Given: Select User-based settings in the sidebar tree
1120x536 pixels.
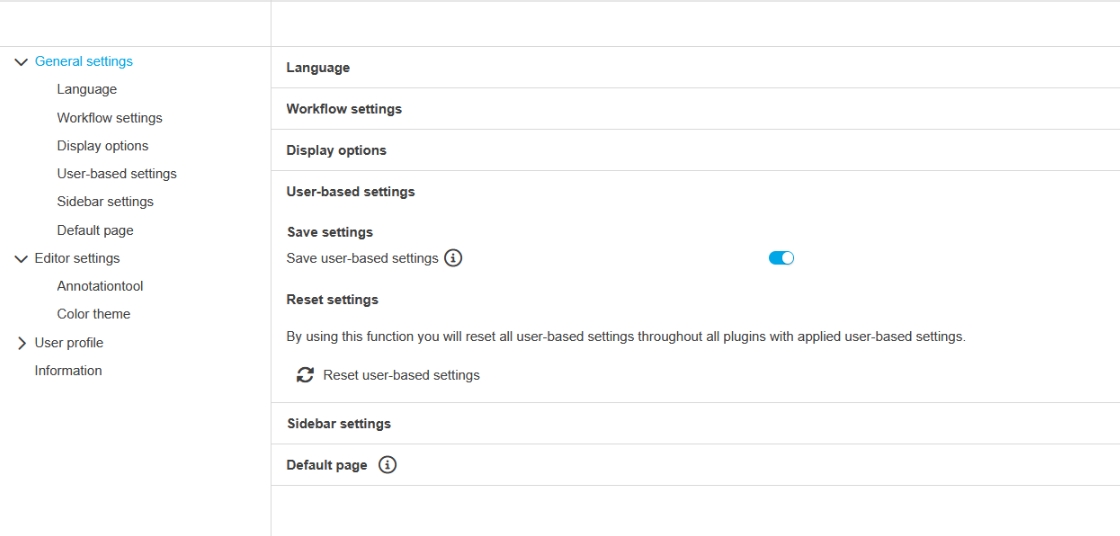Looking at the screenshot, I should coord(116,174).
